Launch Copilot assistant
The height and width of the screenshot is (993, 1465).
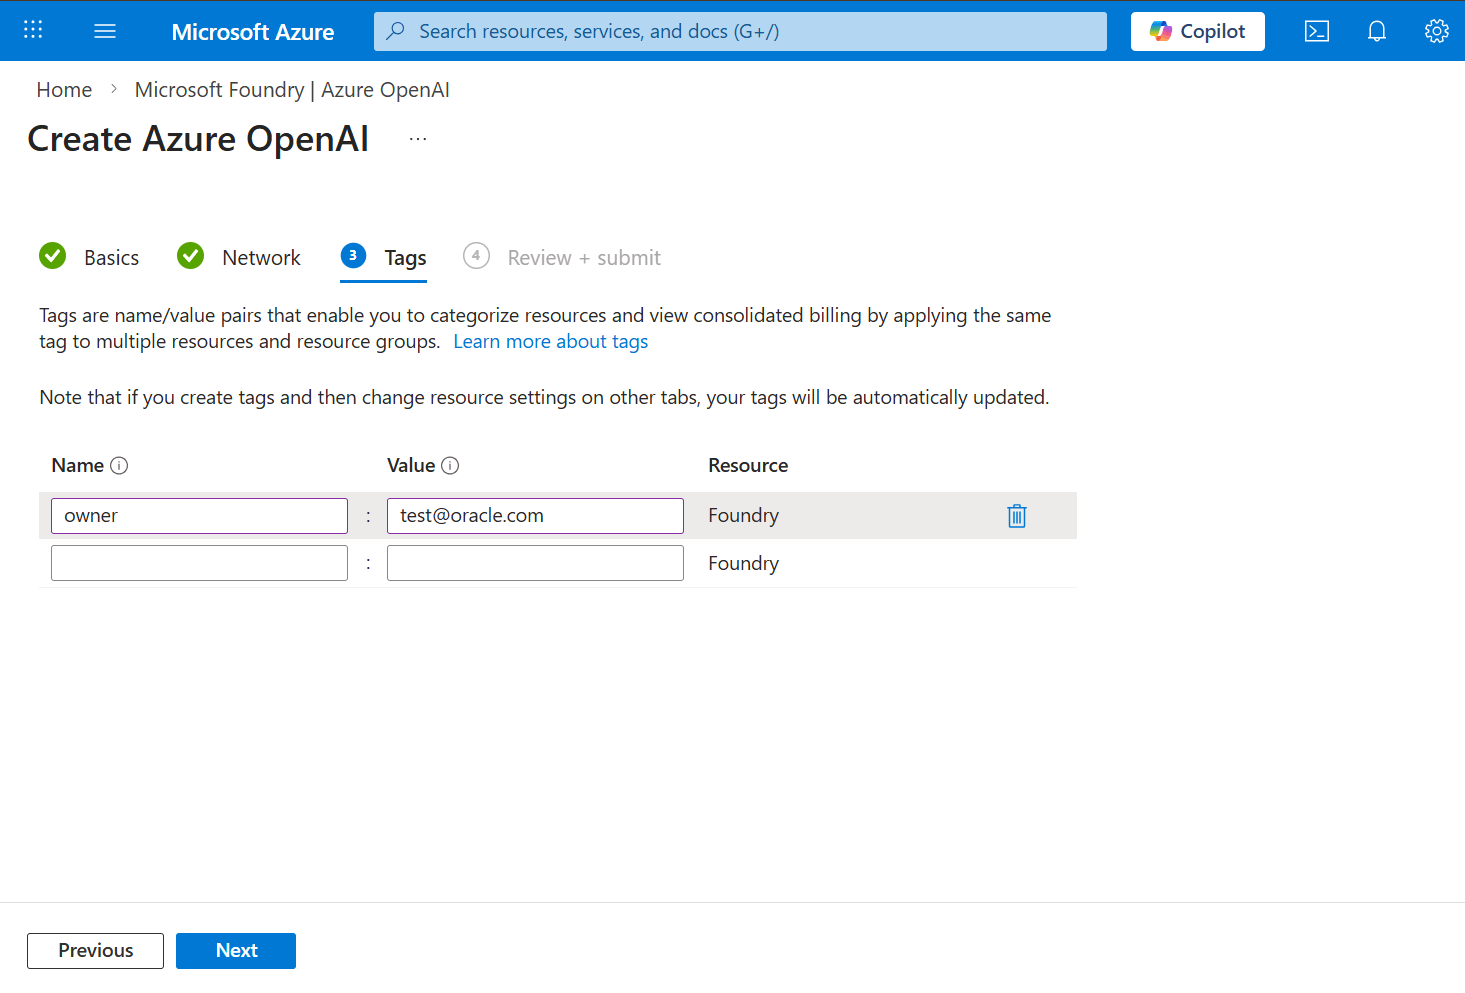click(1197, 31)
